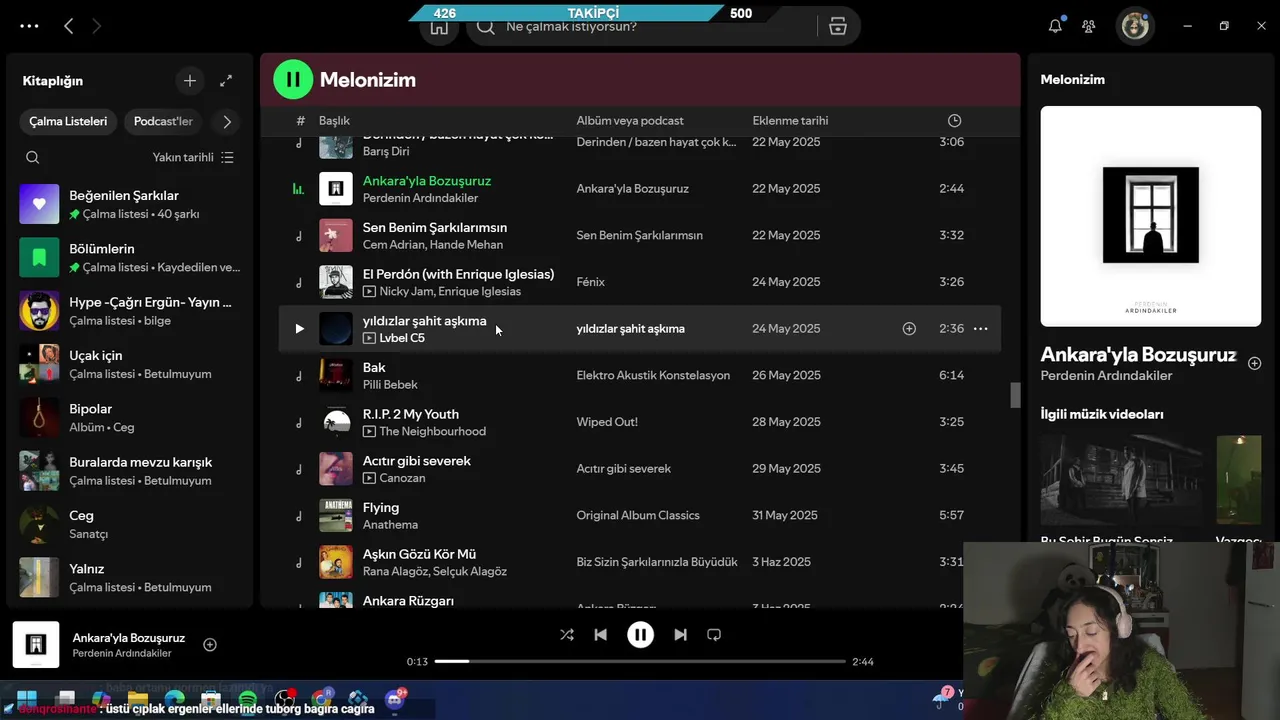Go back with the left arrow icon
This screenshot has width=1280, height=720.
[68, 26]
